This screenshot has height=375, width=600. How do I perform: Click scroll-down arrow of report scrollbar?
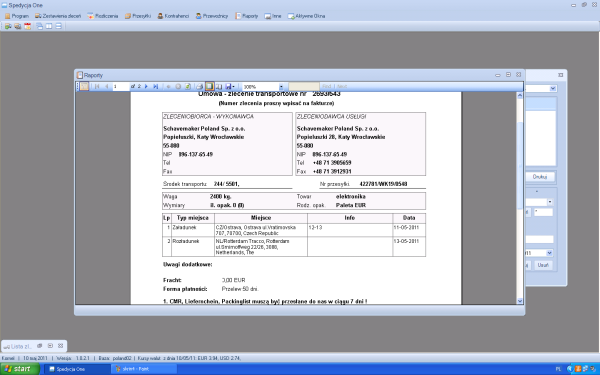tap(520, 301)
